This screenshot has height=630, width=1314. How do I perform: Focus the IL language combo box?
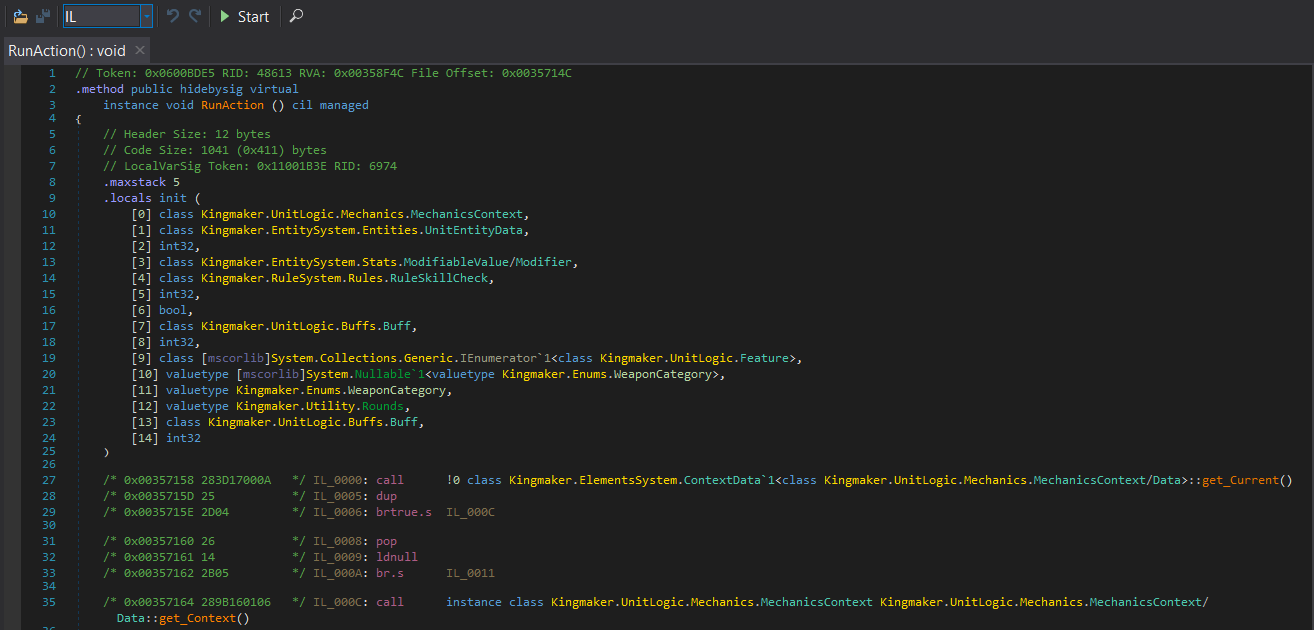100,16
